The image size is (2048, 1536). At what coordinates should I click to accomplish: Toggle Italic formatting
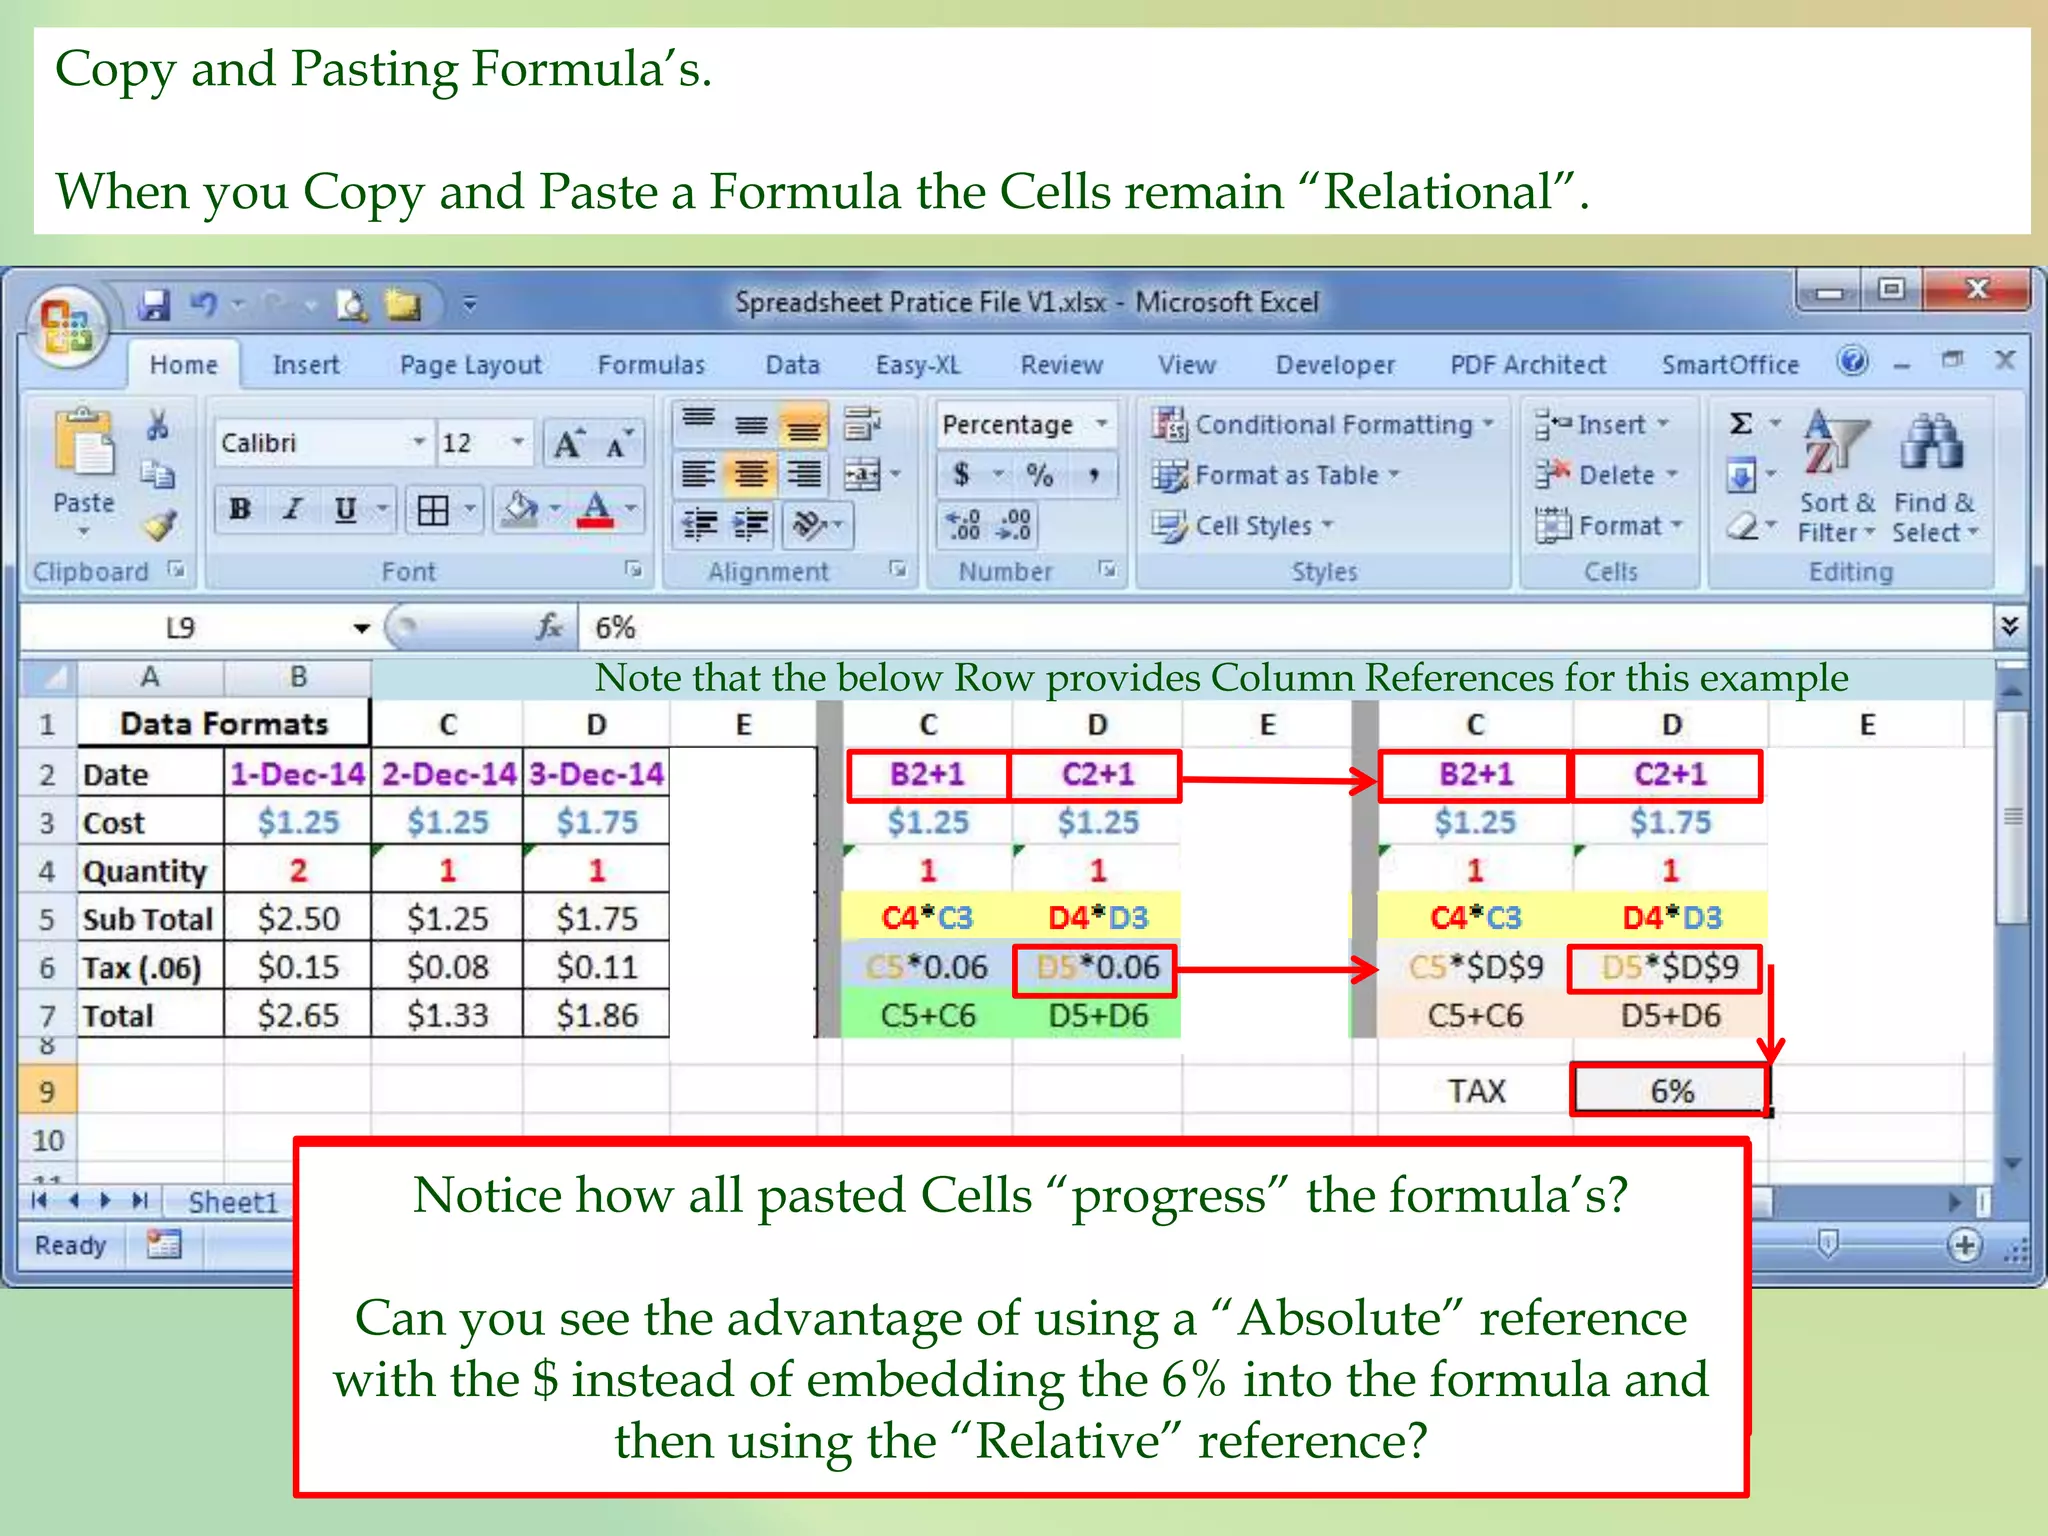[292, 510]
